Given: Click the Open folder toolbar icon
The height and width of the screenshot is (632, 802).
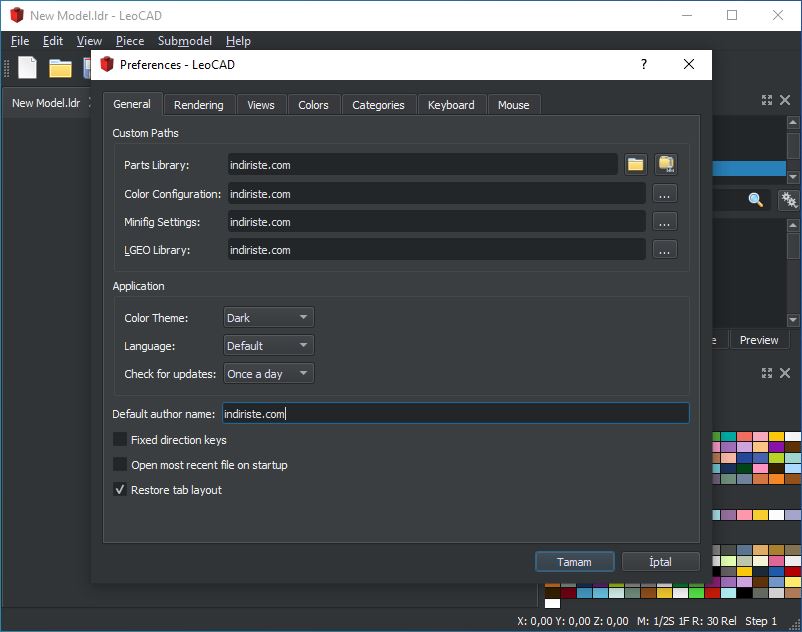Looking at the screenshot, I should click(60, 67).
